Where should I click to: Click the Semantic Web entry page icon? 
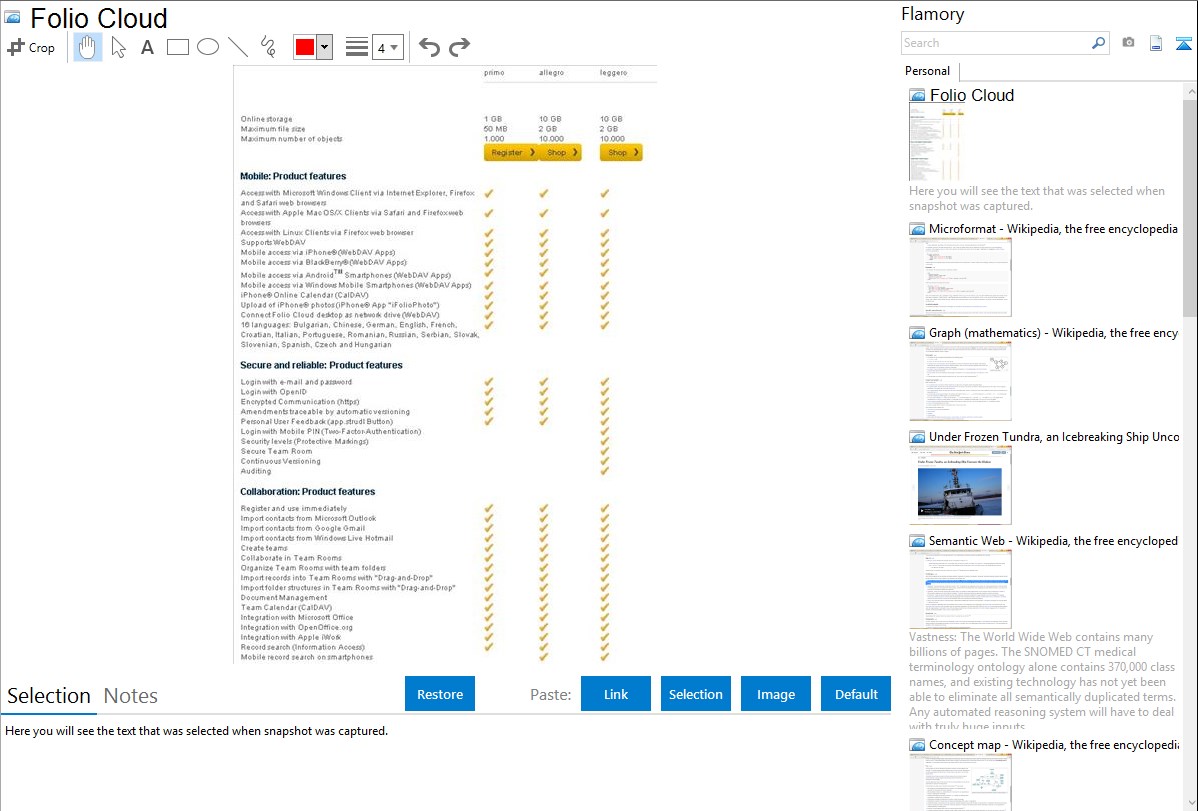pyautogui.click(x=917, y=540)
